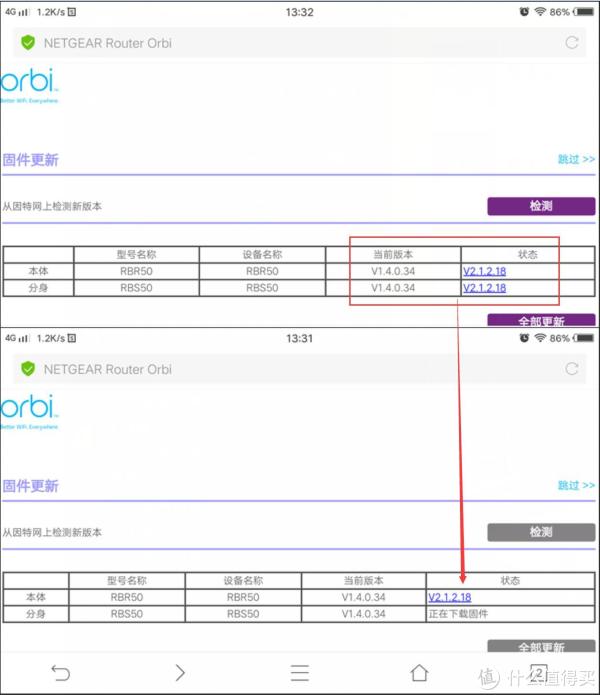This screenshot has width=600, height=695.
Task: Open V2.1.2.18 link pointed by red arrow
Action: [449, 597]
